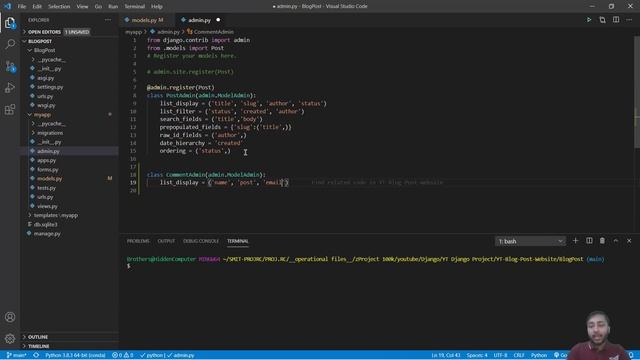Click the main* git branch indicator
The height and width of the screenshot is (360, 640).
point(16,355)
